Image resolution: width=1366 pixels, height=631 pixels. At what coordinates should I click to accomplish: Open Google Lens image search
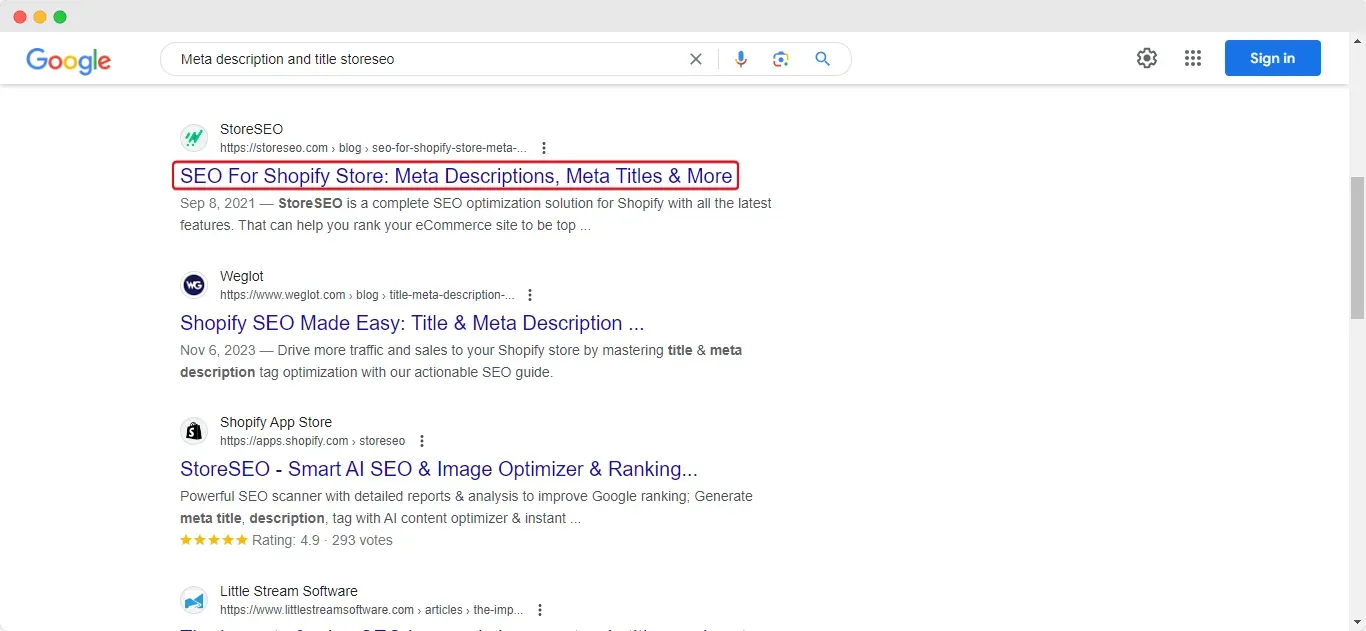point(781,59)
